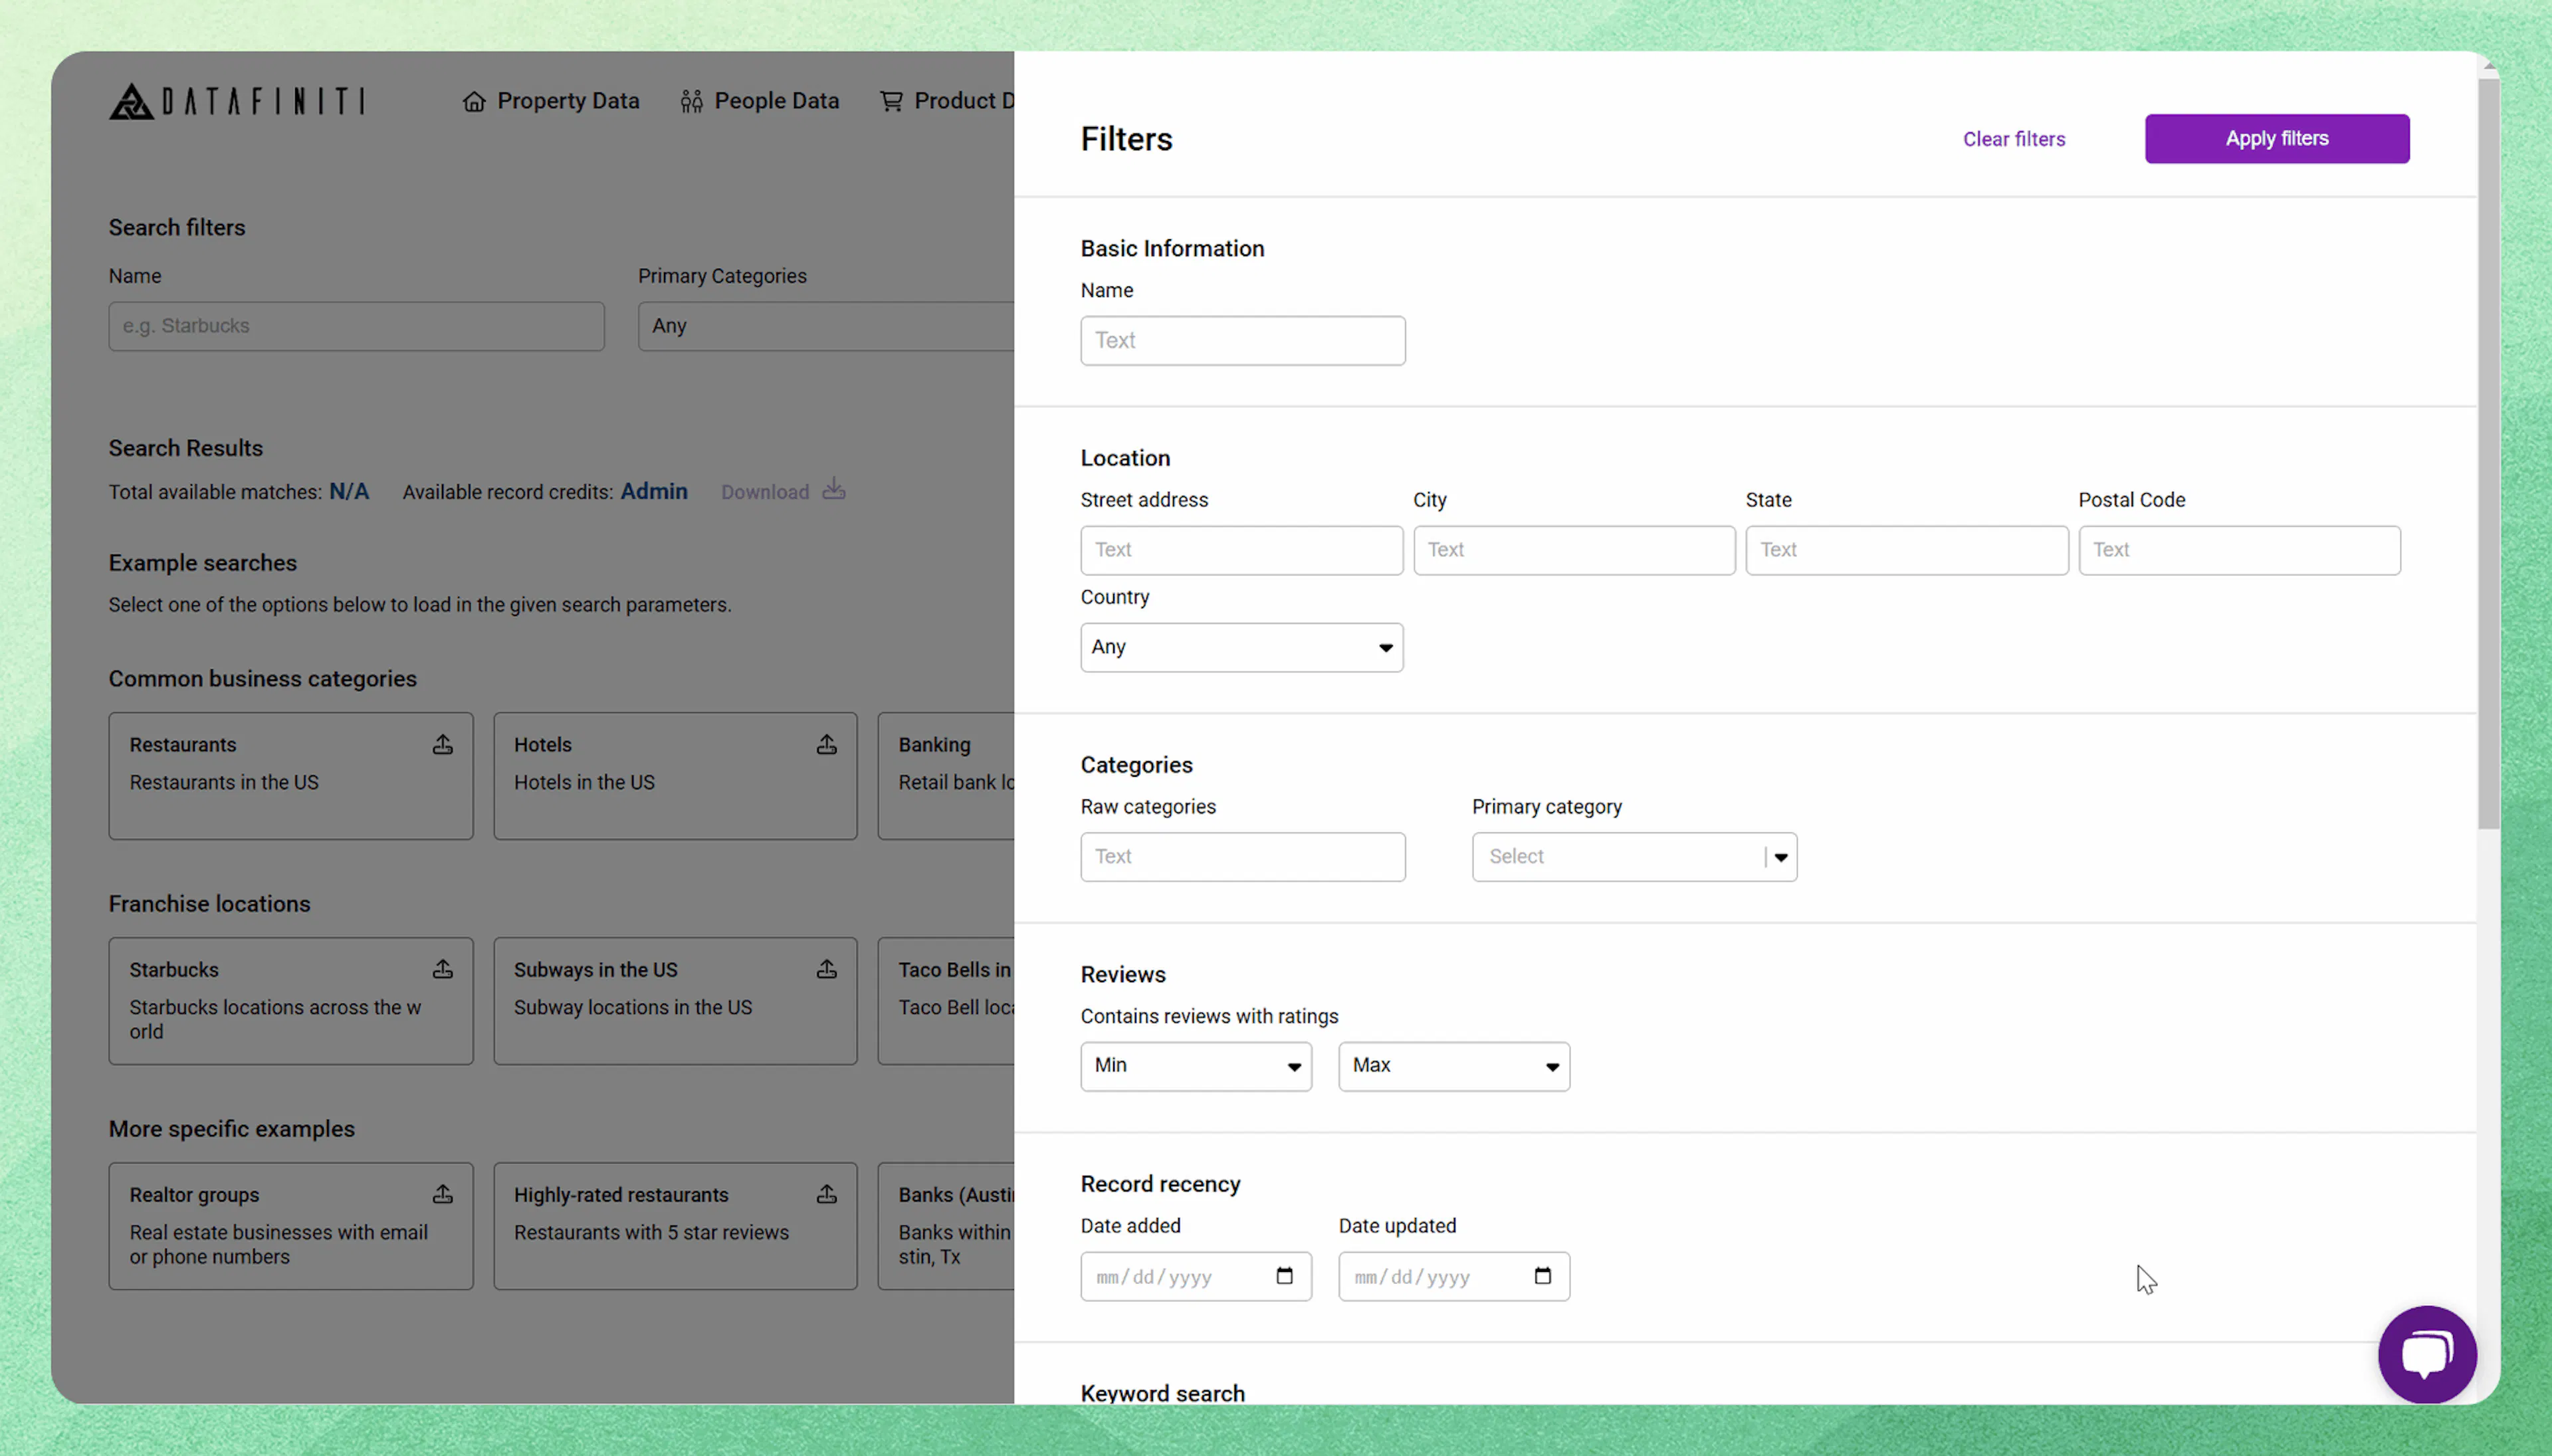This screenshot has width=2552, height=1456.
Task: Click the Download icon near record credits
Action: pos(834,490)
